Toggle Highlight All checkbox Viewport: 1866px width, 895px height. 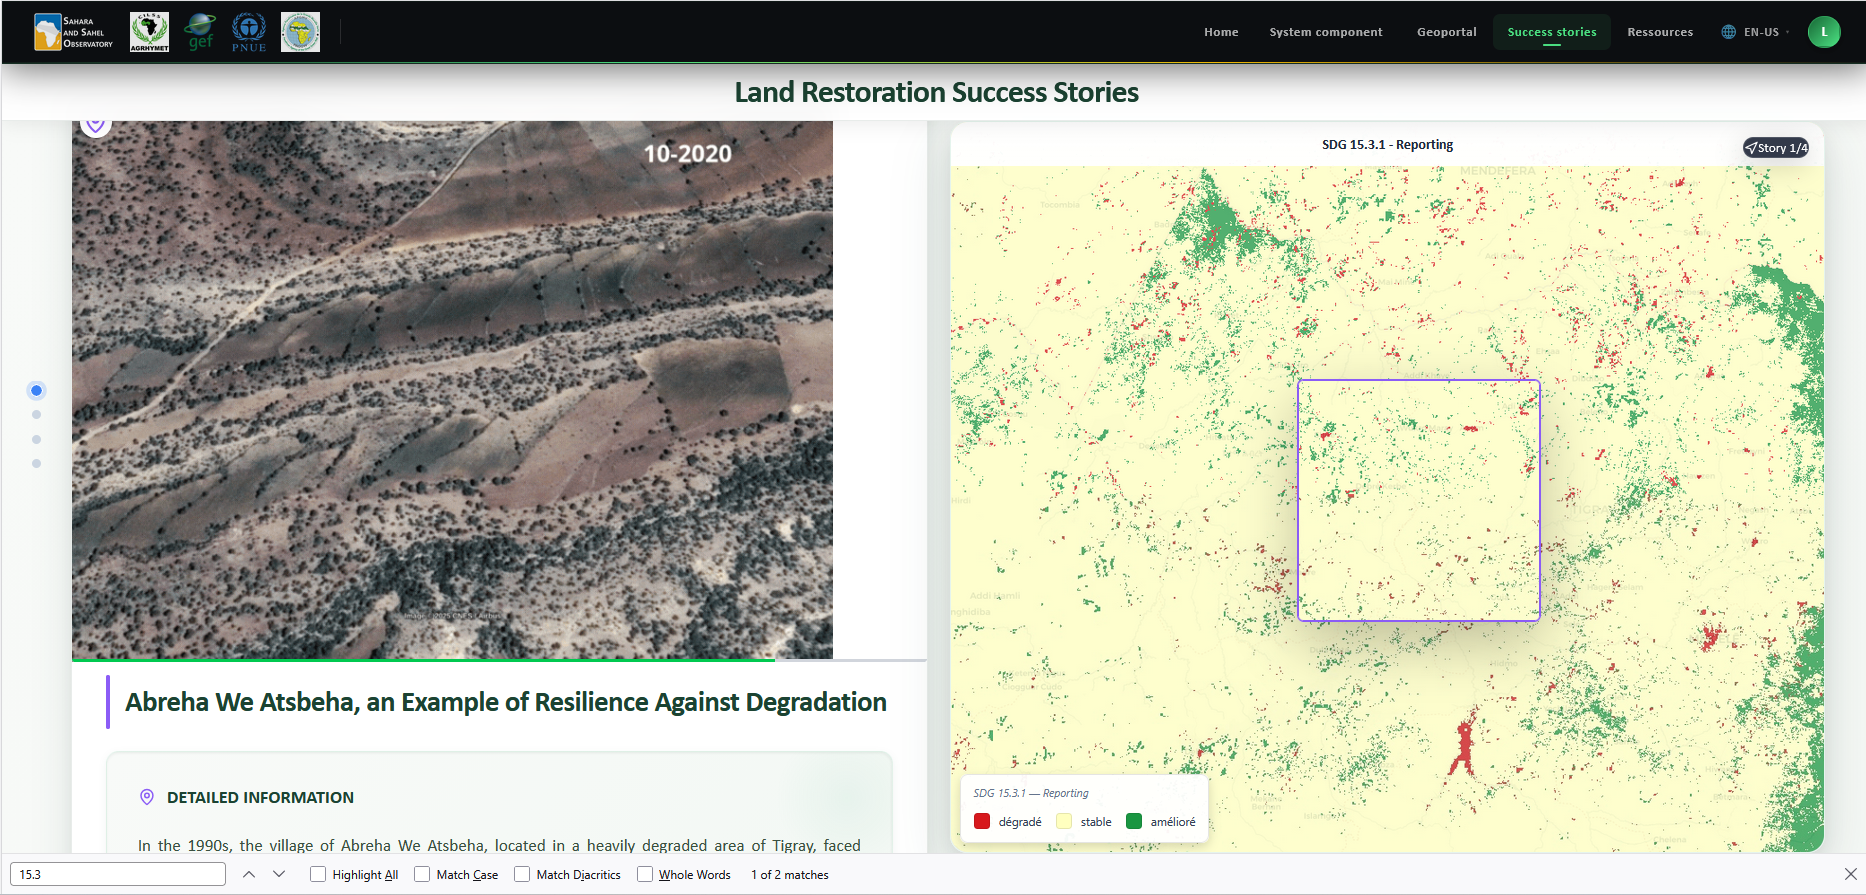click(x=318, y=874)
